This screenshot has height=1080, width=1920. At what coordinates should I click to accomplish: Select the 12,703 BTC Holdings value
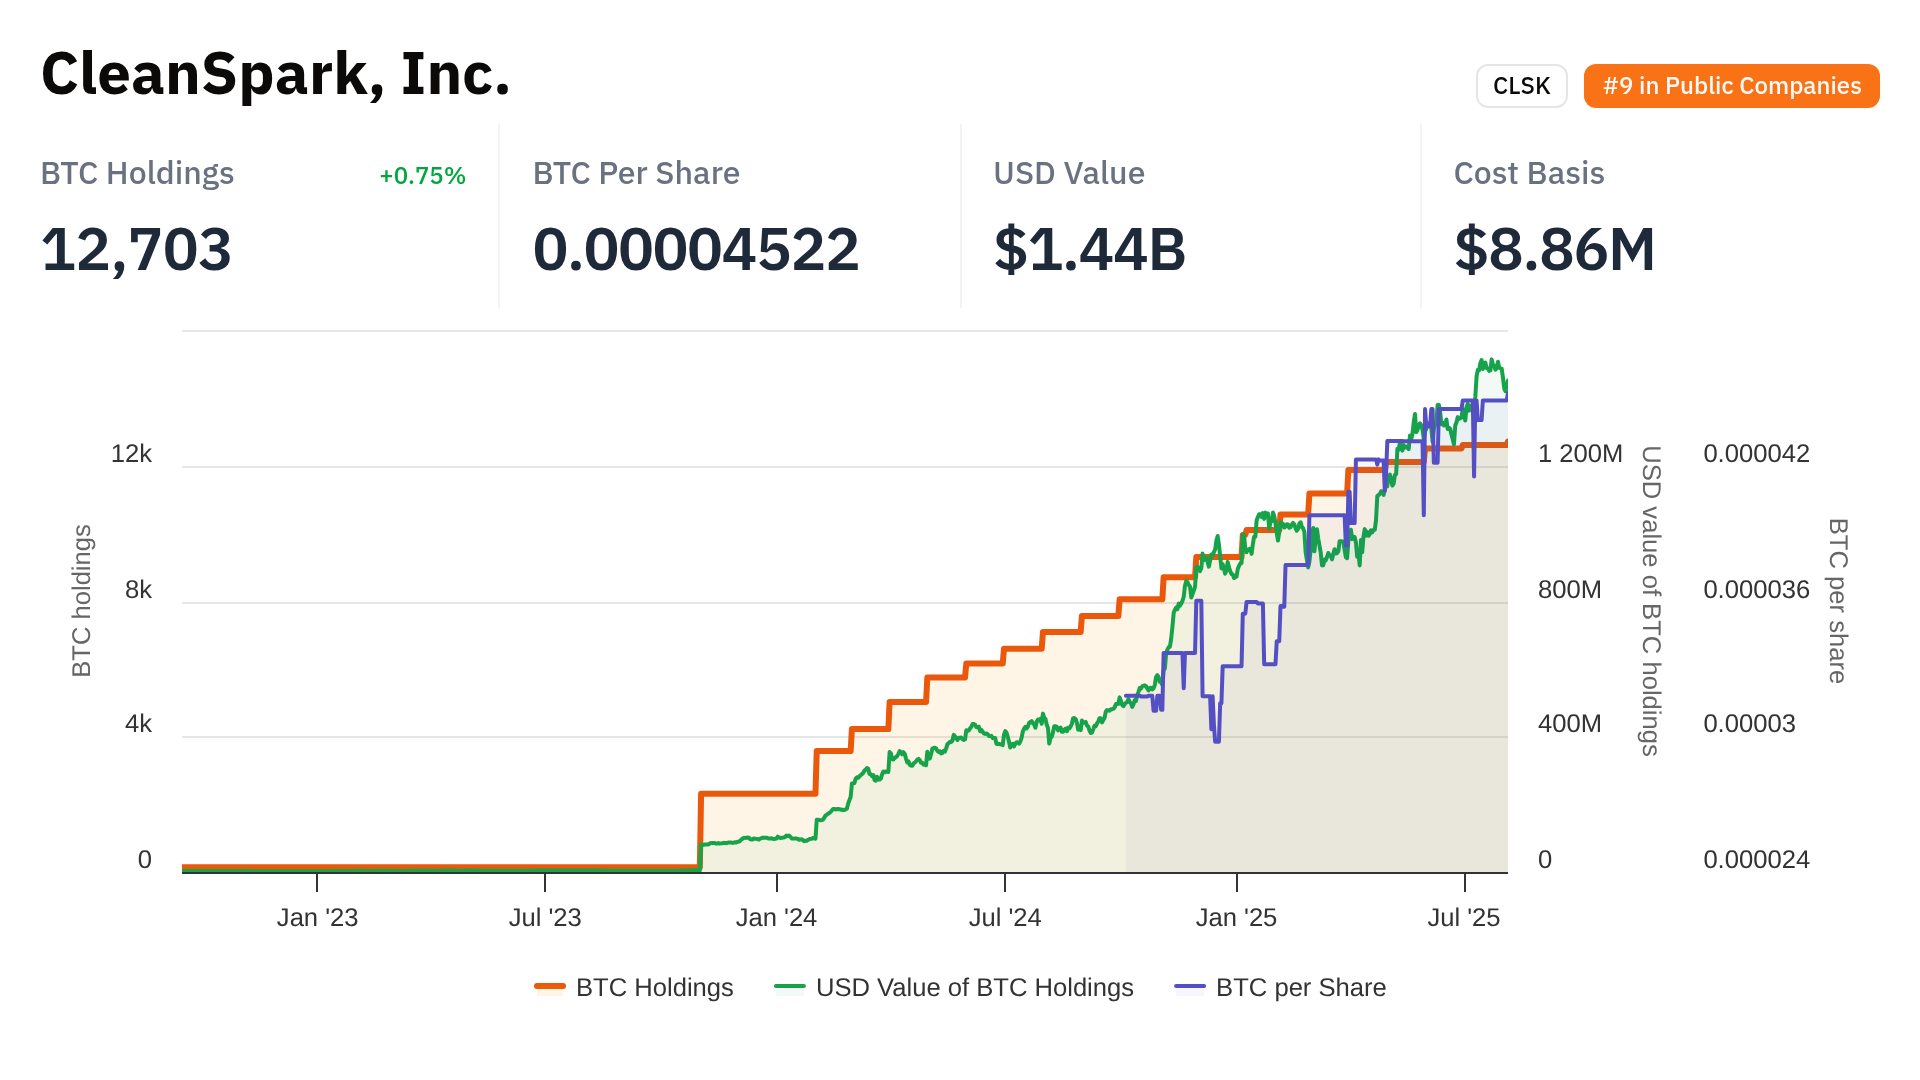(137, 249)
